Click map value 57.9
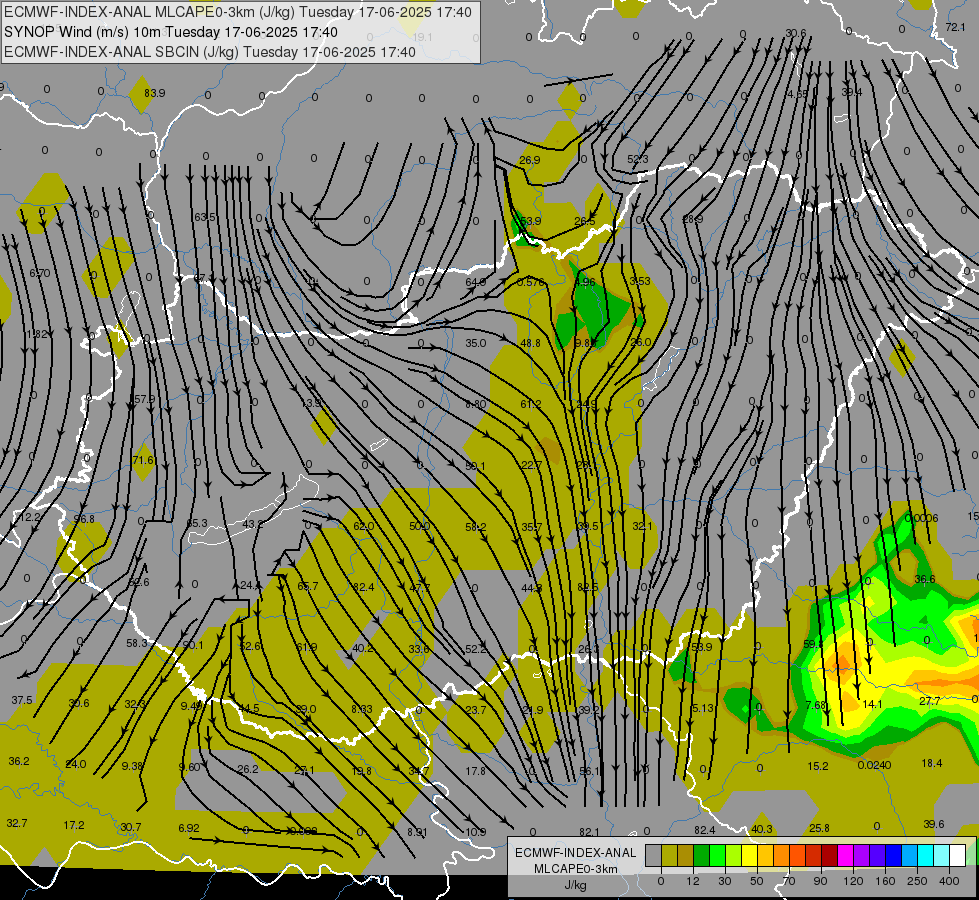This screenshot has width=979, height=900. pos(145,398)
